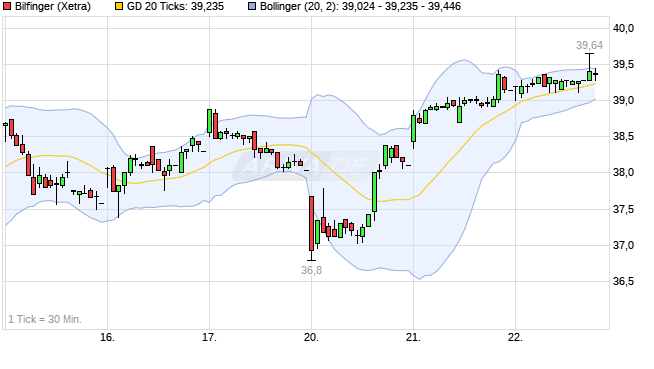Click the 39,64 high price annotation
Screen dimensions: 654x369
[x=589, y=45]
